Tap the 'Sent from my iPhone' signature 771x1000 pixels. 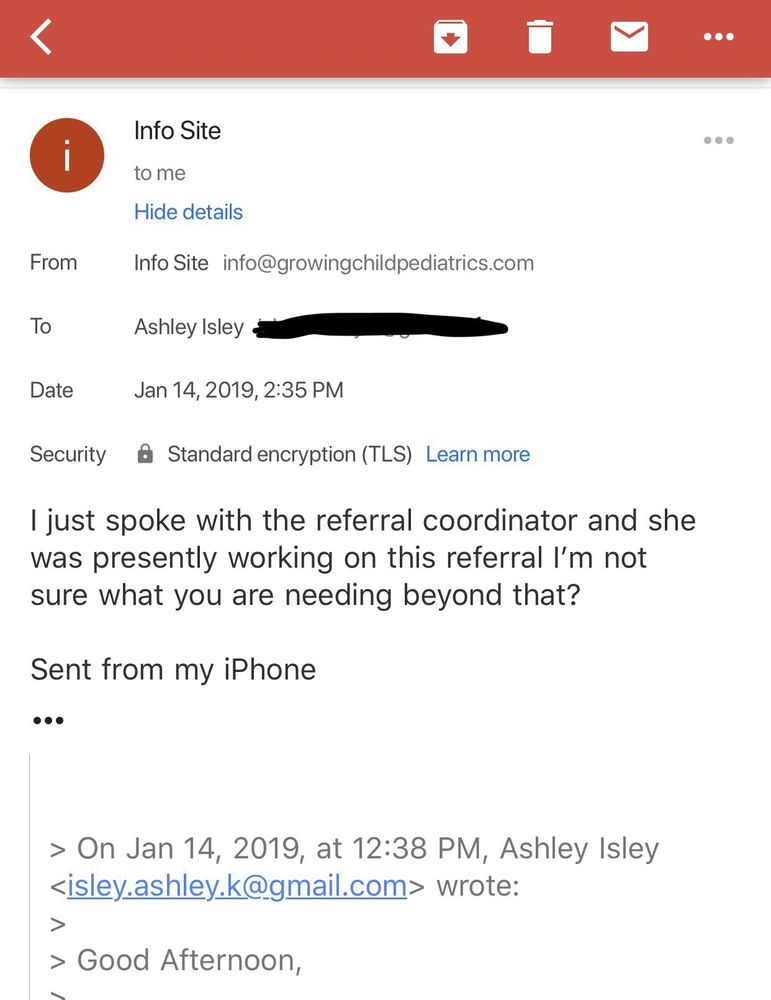[173, 669]
